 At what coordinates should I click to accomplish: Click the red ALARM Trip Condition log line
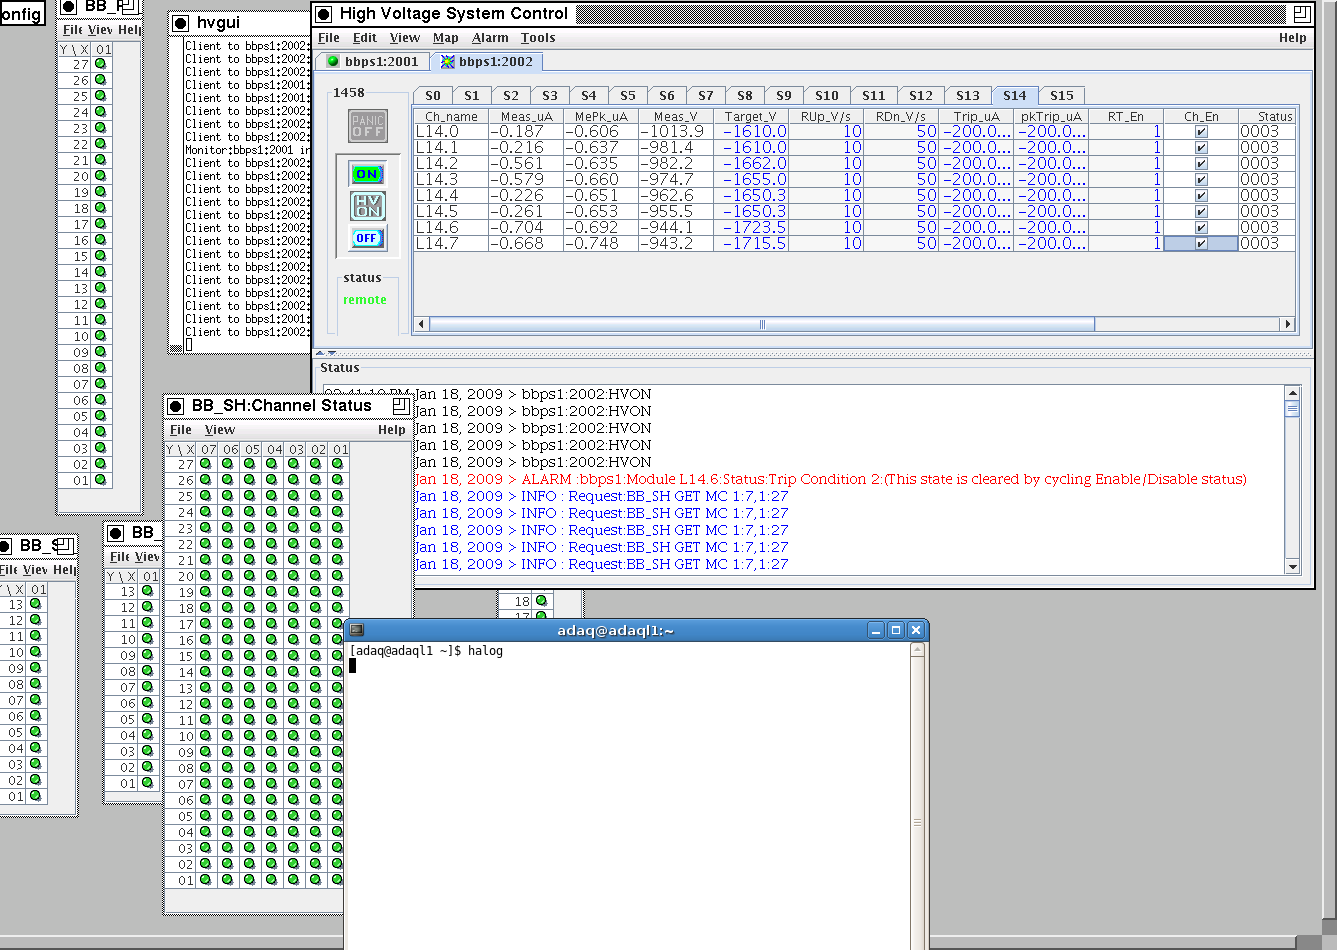(x=831, y=479)
